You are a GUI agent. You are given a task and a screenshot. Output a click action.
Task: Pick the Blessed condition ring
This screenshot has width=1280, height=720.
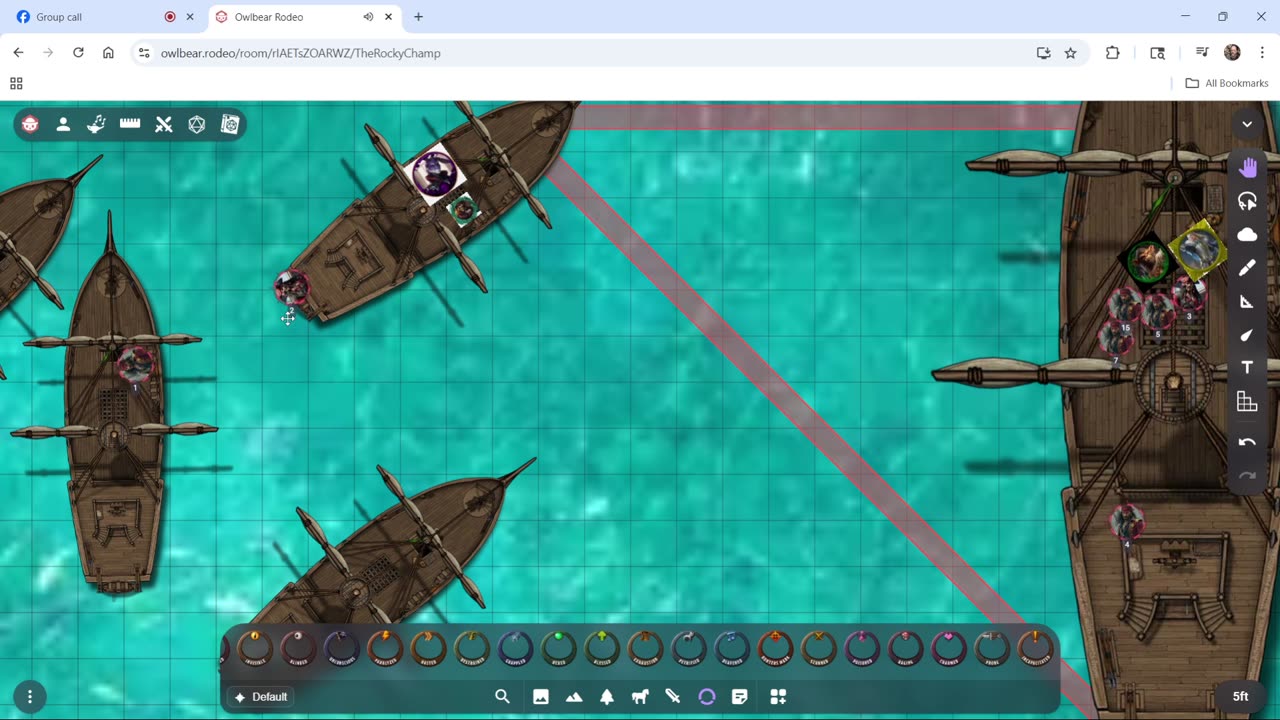(602, 649)
